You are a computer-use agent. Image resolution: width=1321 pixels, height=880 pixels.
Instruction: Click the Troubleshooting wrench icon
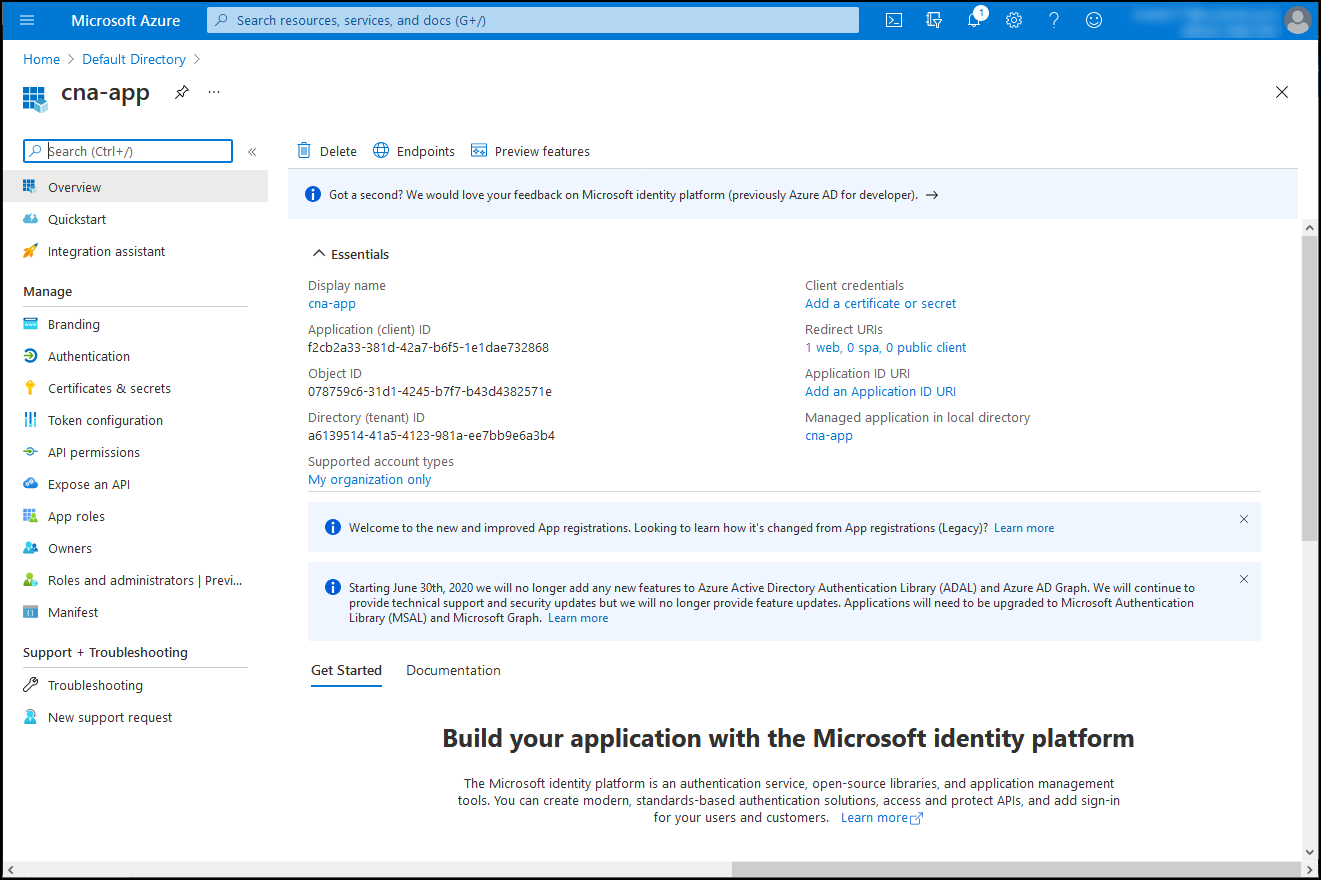(x=30, y=685)
